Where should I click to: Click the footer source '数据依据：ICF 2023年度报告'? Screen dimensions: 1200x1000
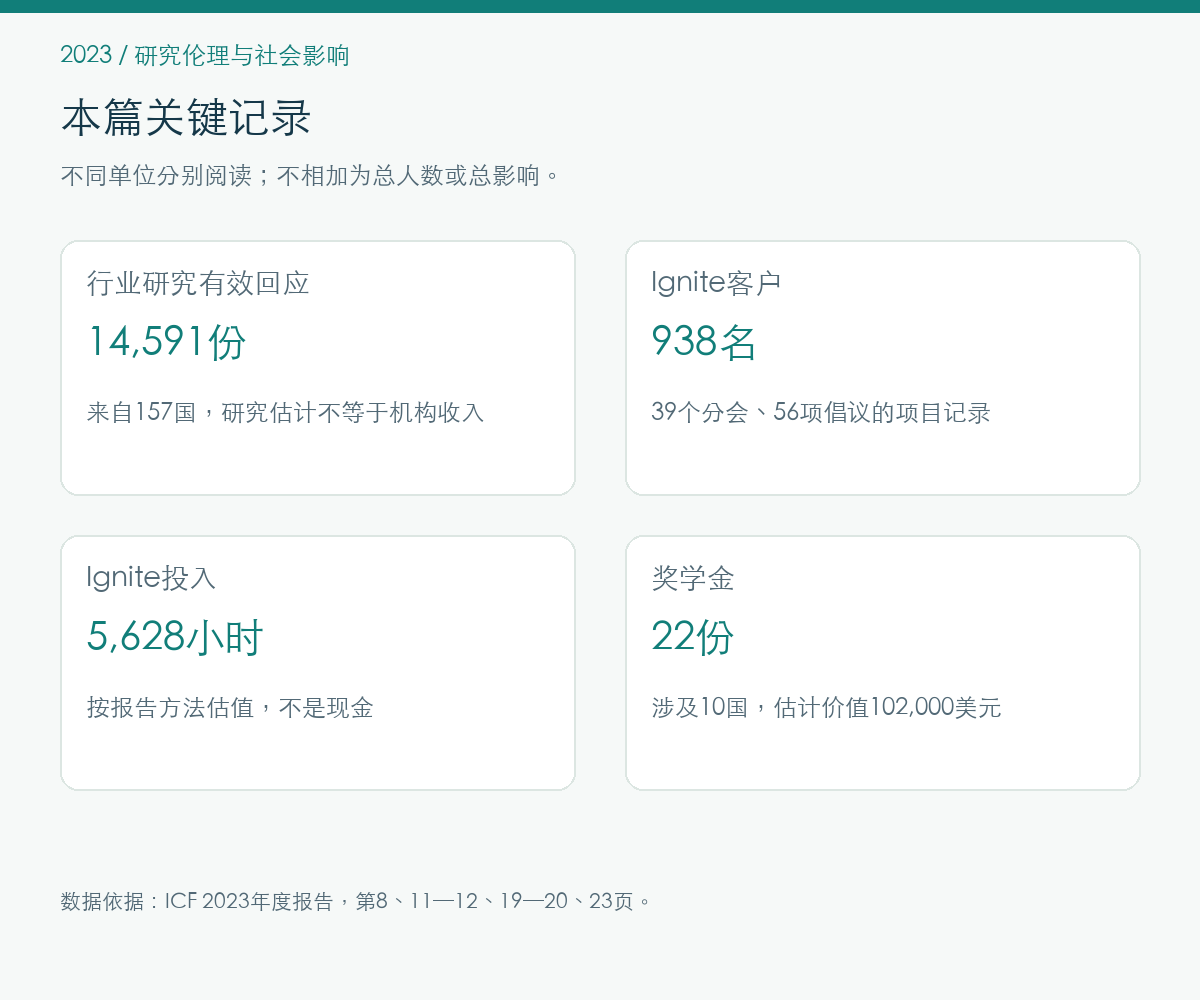[x=197, y=901]
